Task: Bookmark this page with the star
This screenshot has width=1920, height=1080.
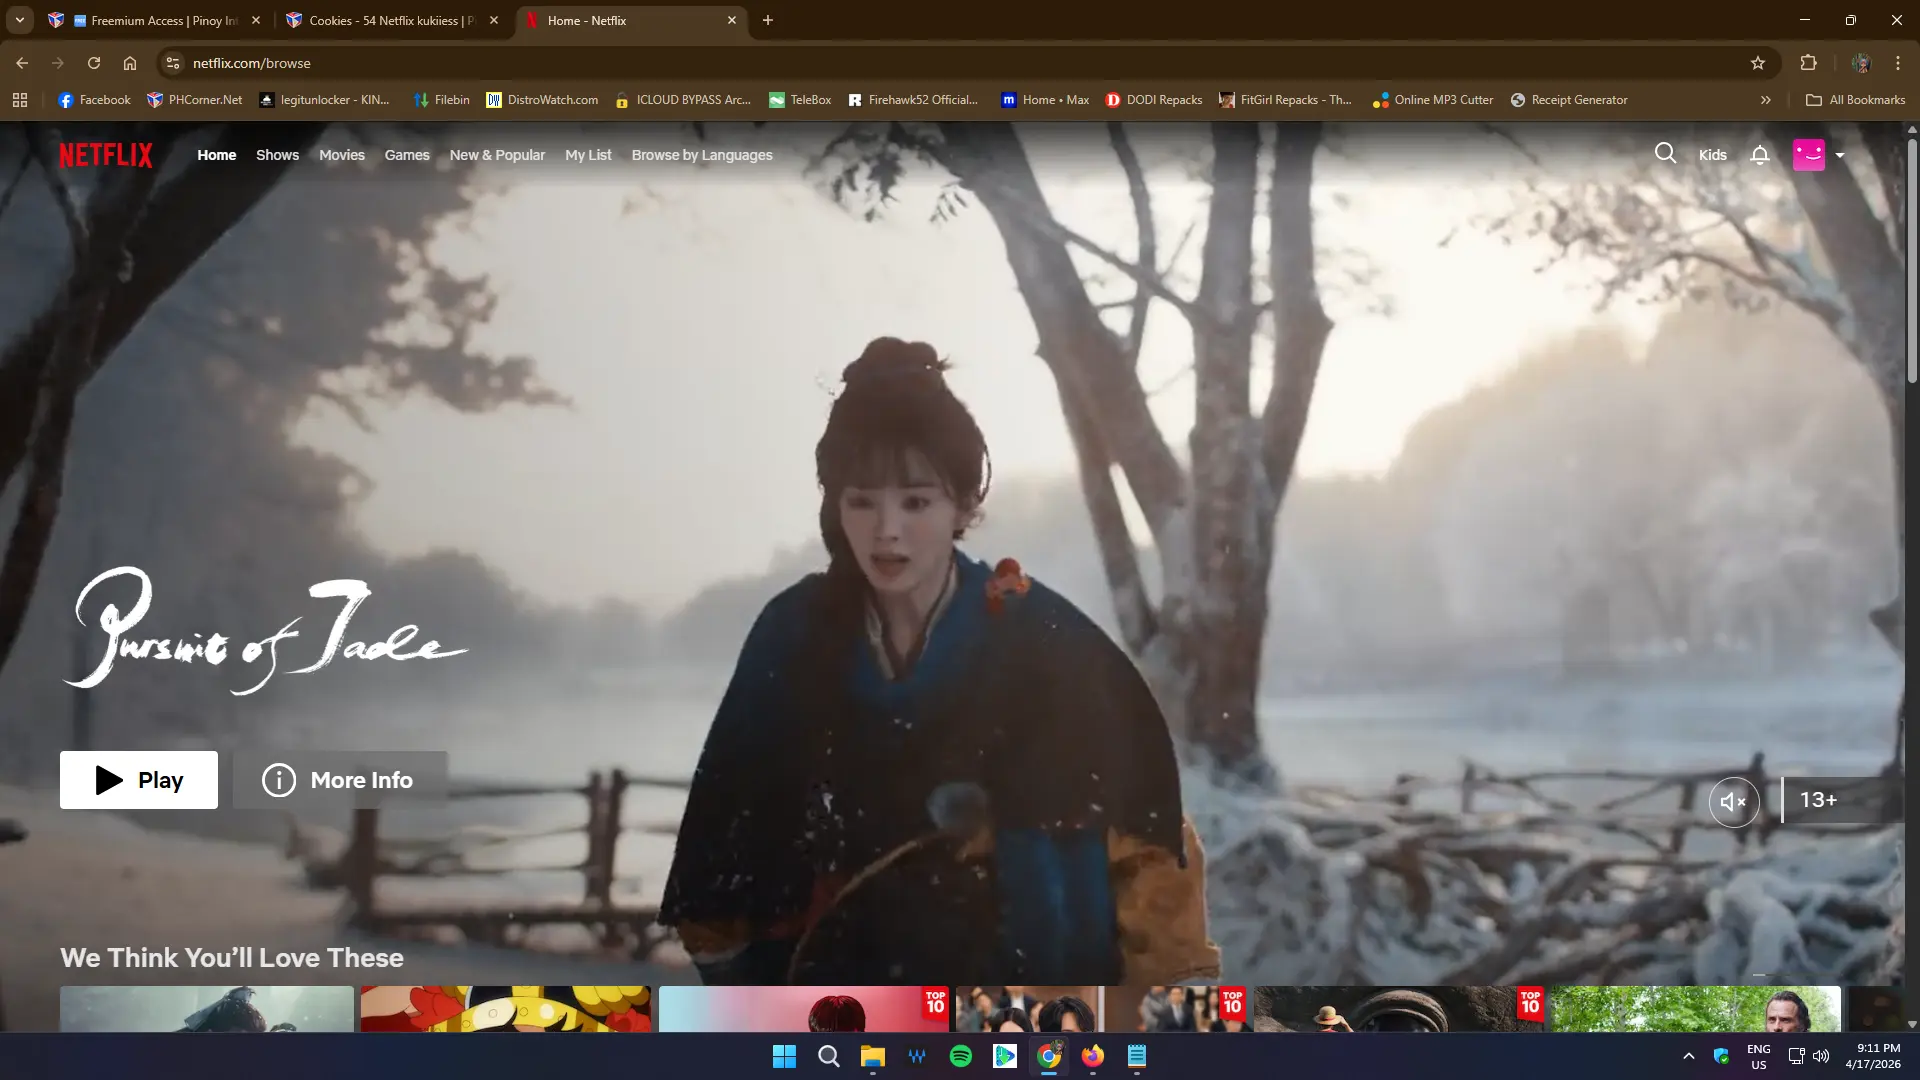Action: tap(1758, 63)
